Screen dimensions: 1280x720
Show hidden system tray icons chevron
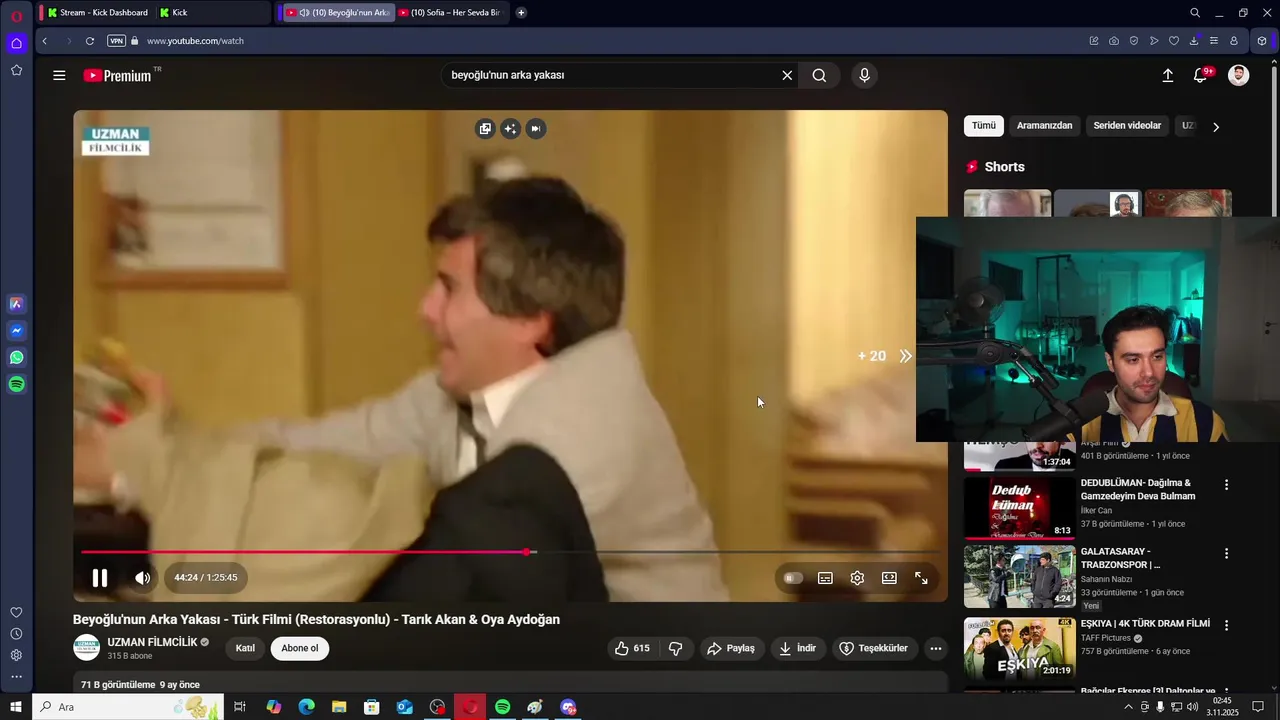[1129, 707]
